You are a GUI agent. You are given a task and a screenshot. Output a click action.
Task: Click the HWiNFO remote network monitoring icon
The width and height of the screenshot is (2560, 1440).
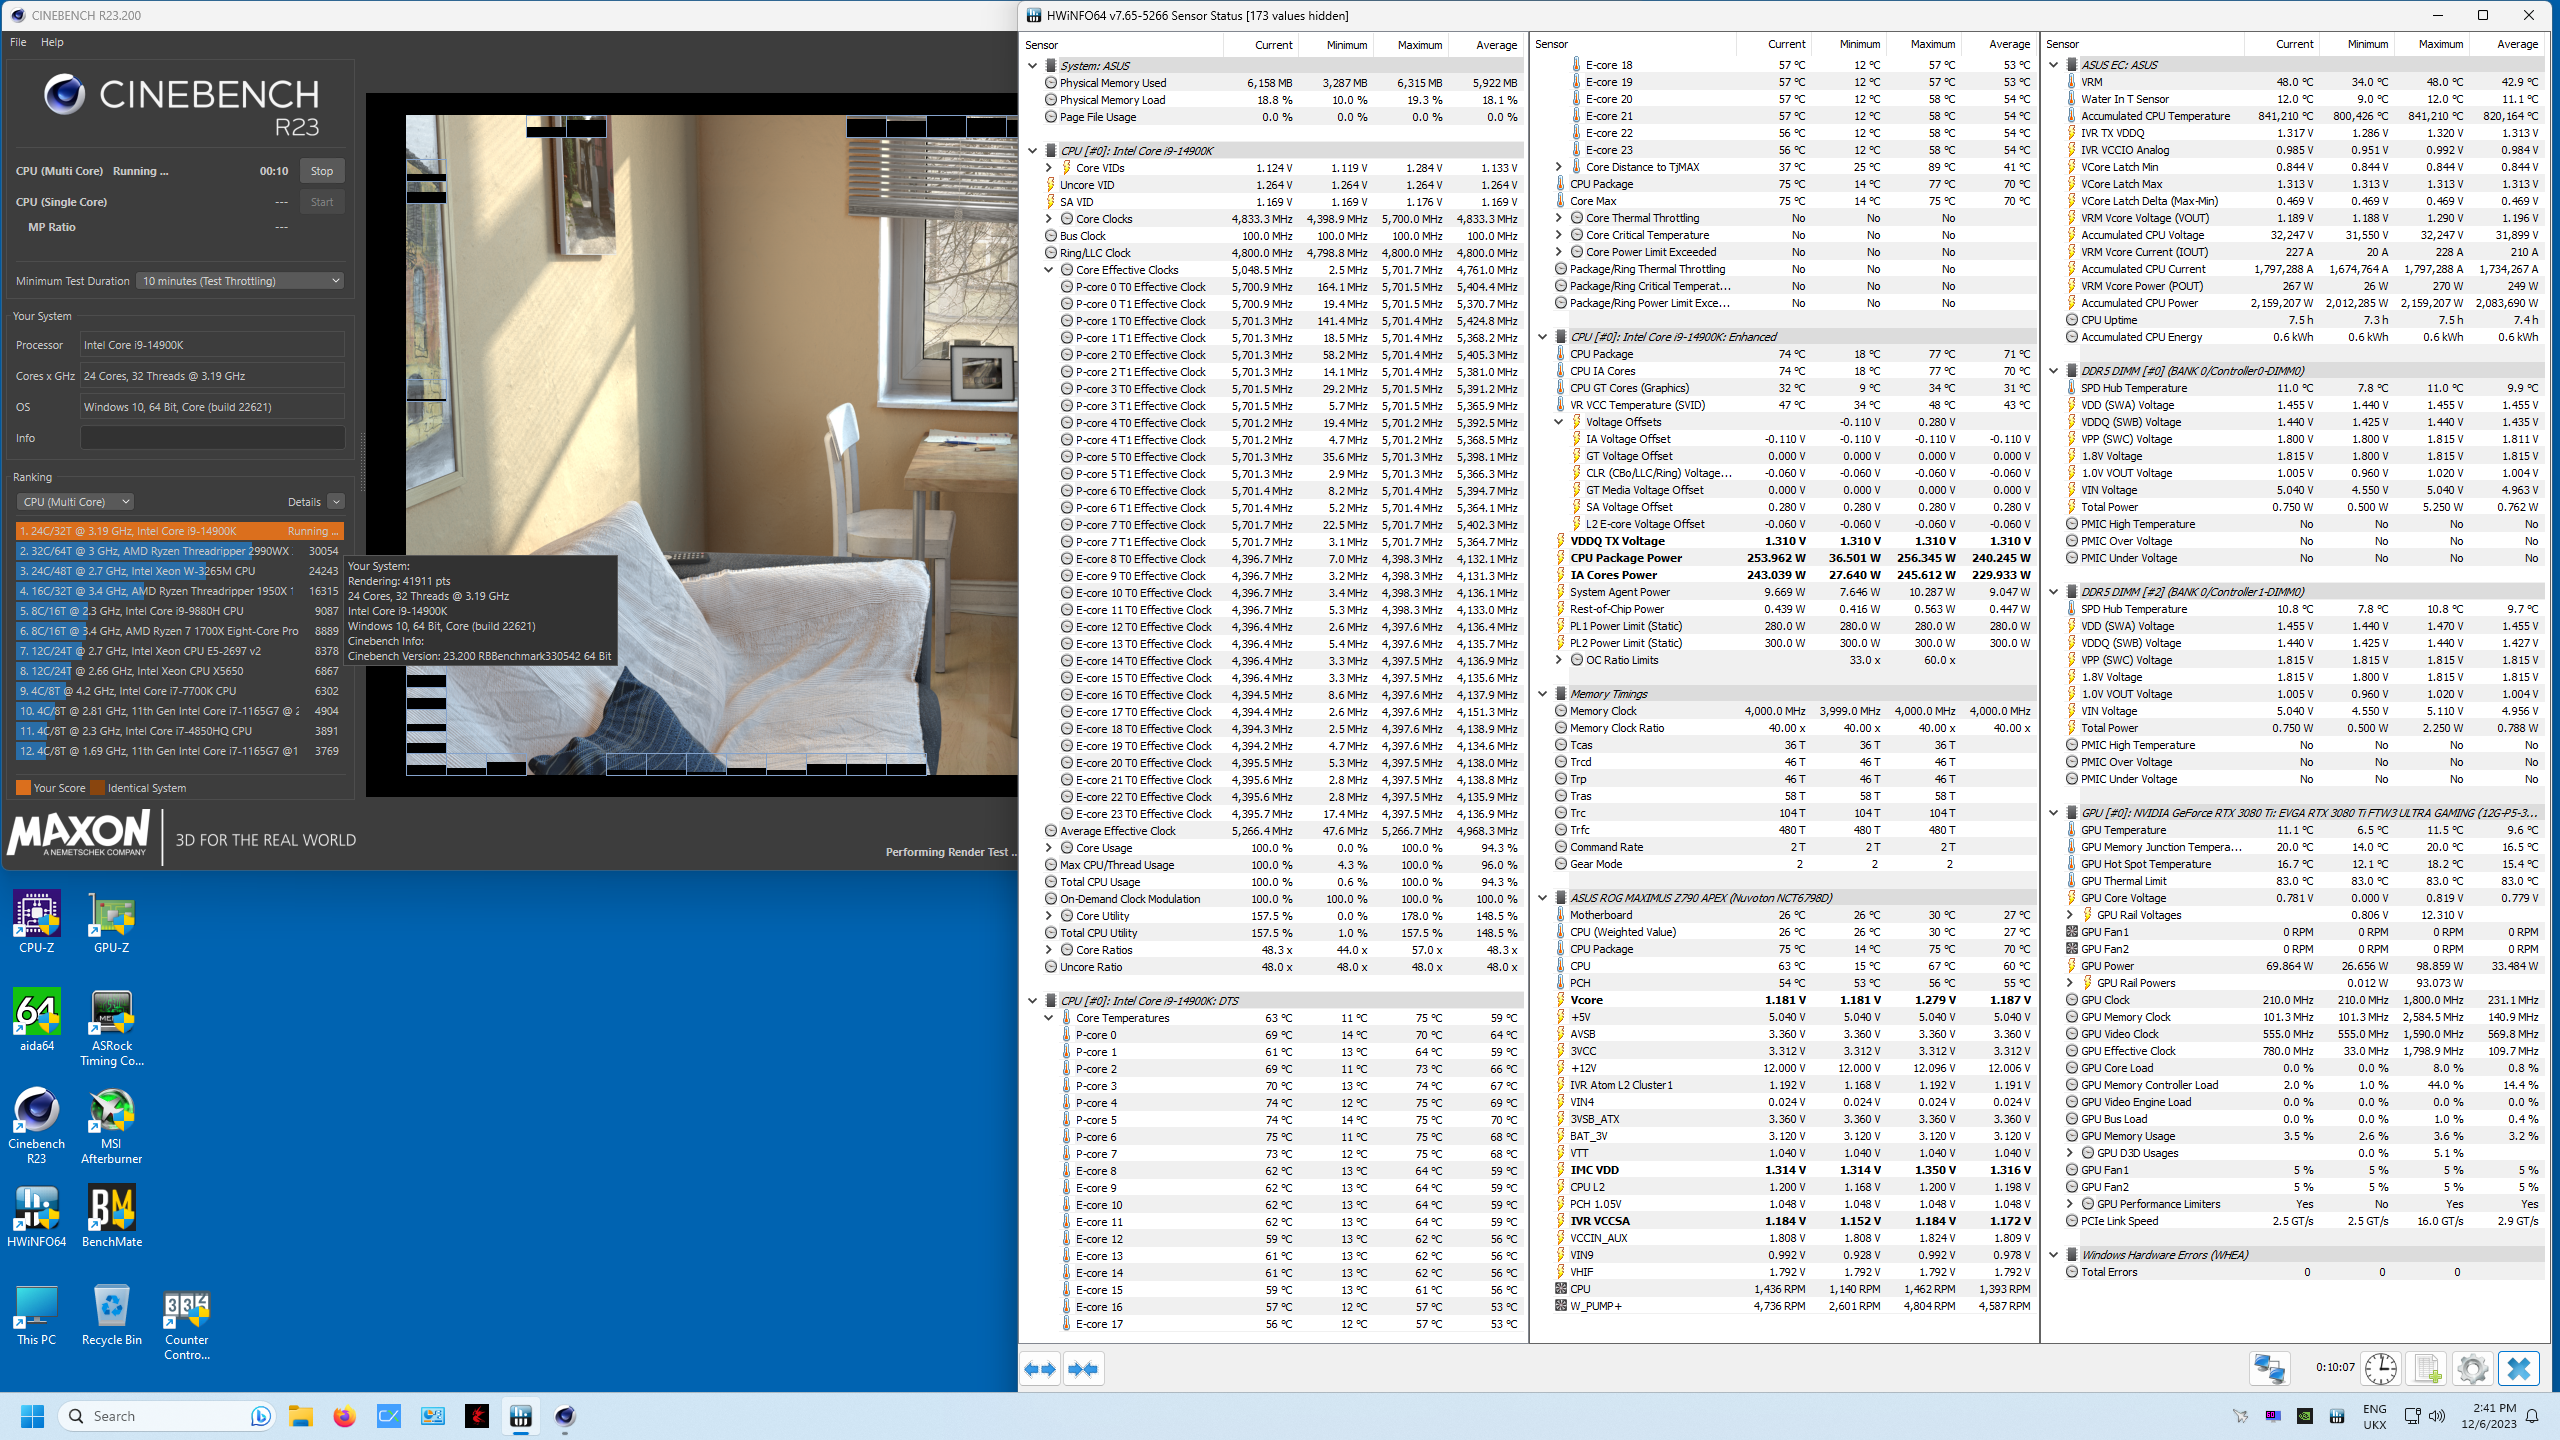point(2269,1368)
